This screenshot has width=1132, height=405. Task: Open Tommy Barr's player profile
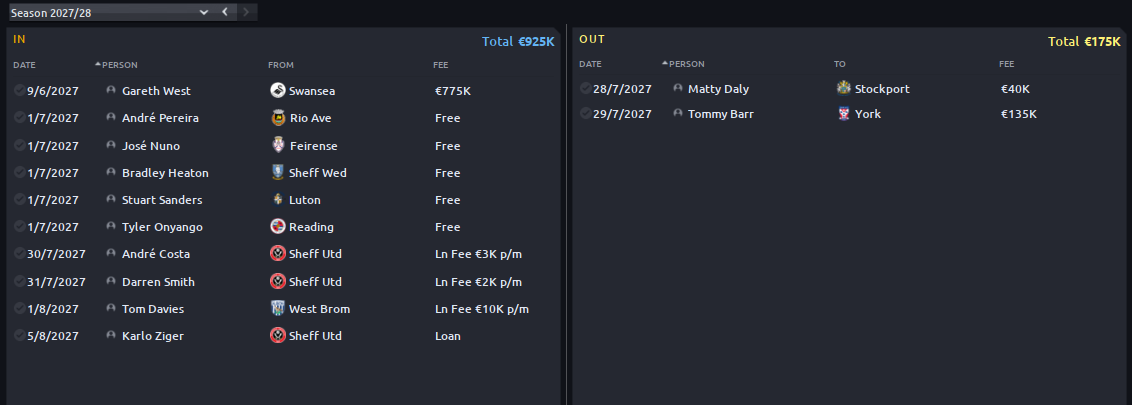(x=720, y=114)
